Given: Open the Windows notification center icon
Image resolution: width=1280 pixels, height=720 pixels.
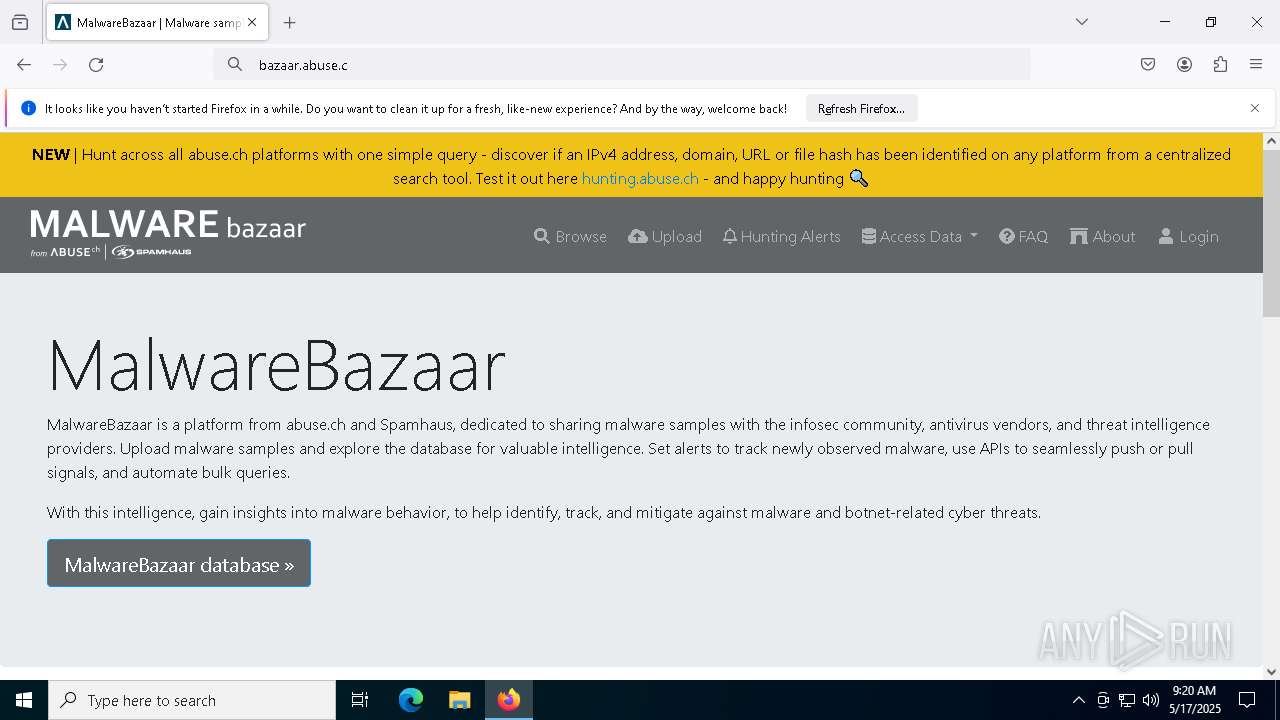Looking at the screenshot, I should (1247, 700).
